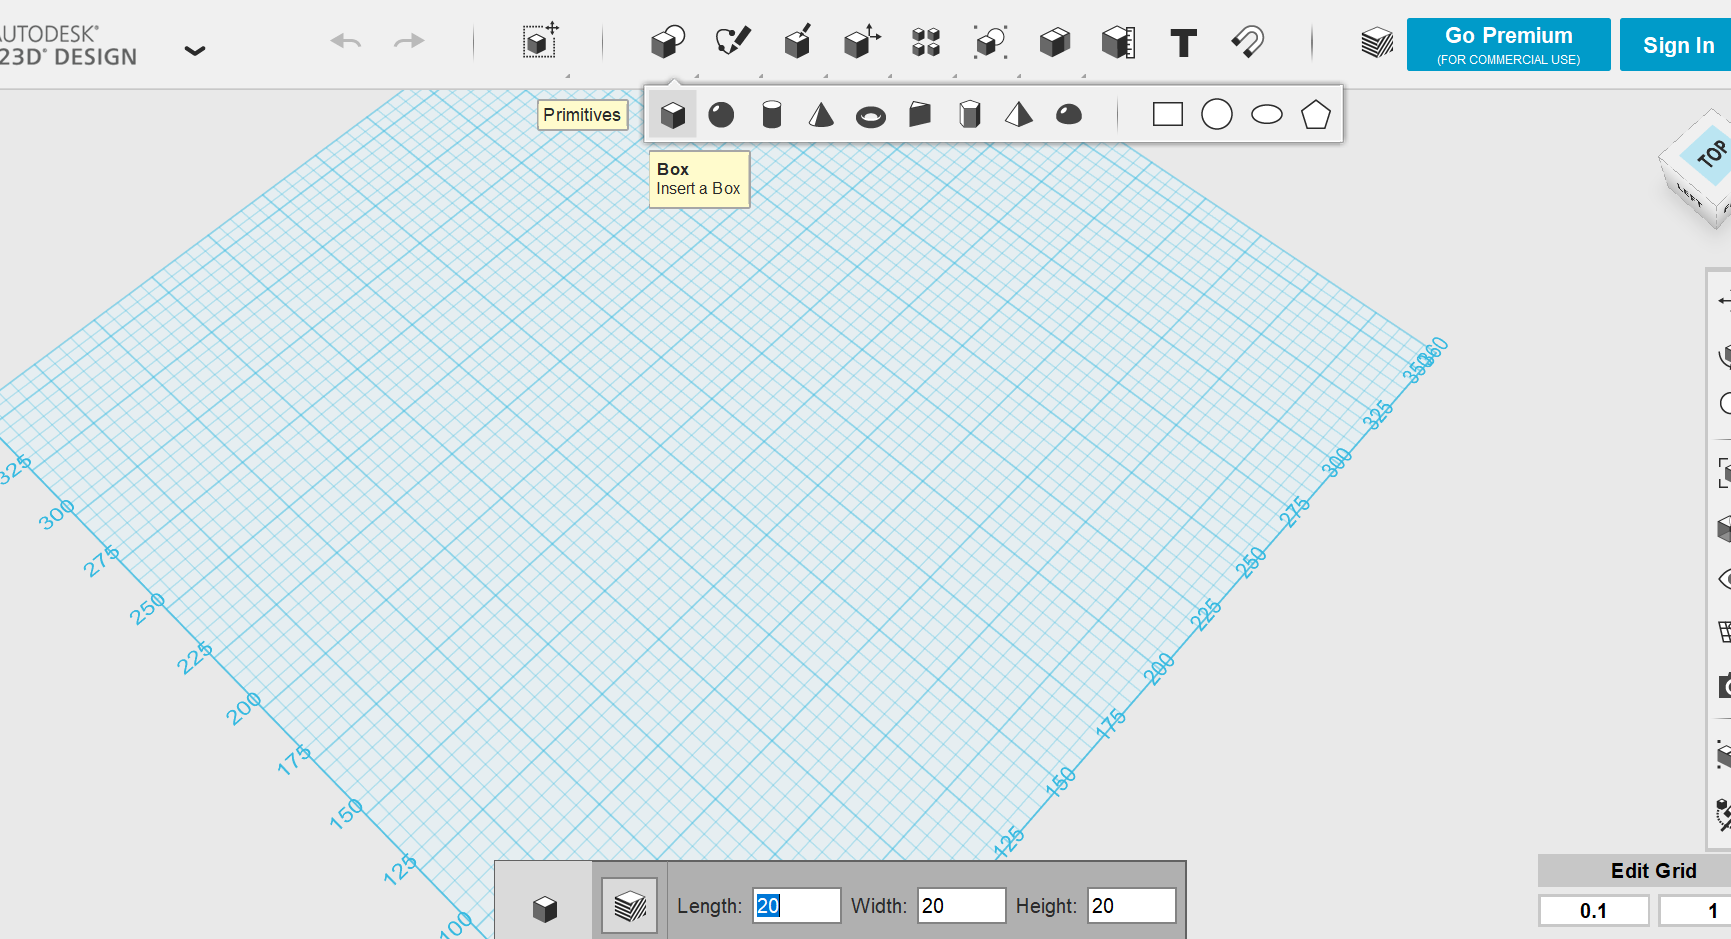This screenshot has height=939, width=1731.
Task: Insert a Cylinder primitive
Action: (771, 115)
